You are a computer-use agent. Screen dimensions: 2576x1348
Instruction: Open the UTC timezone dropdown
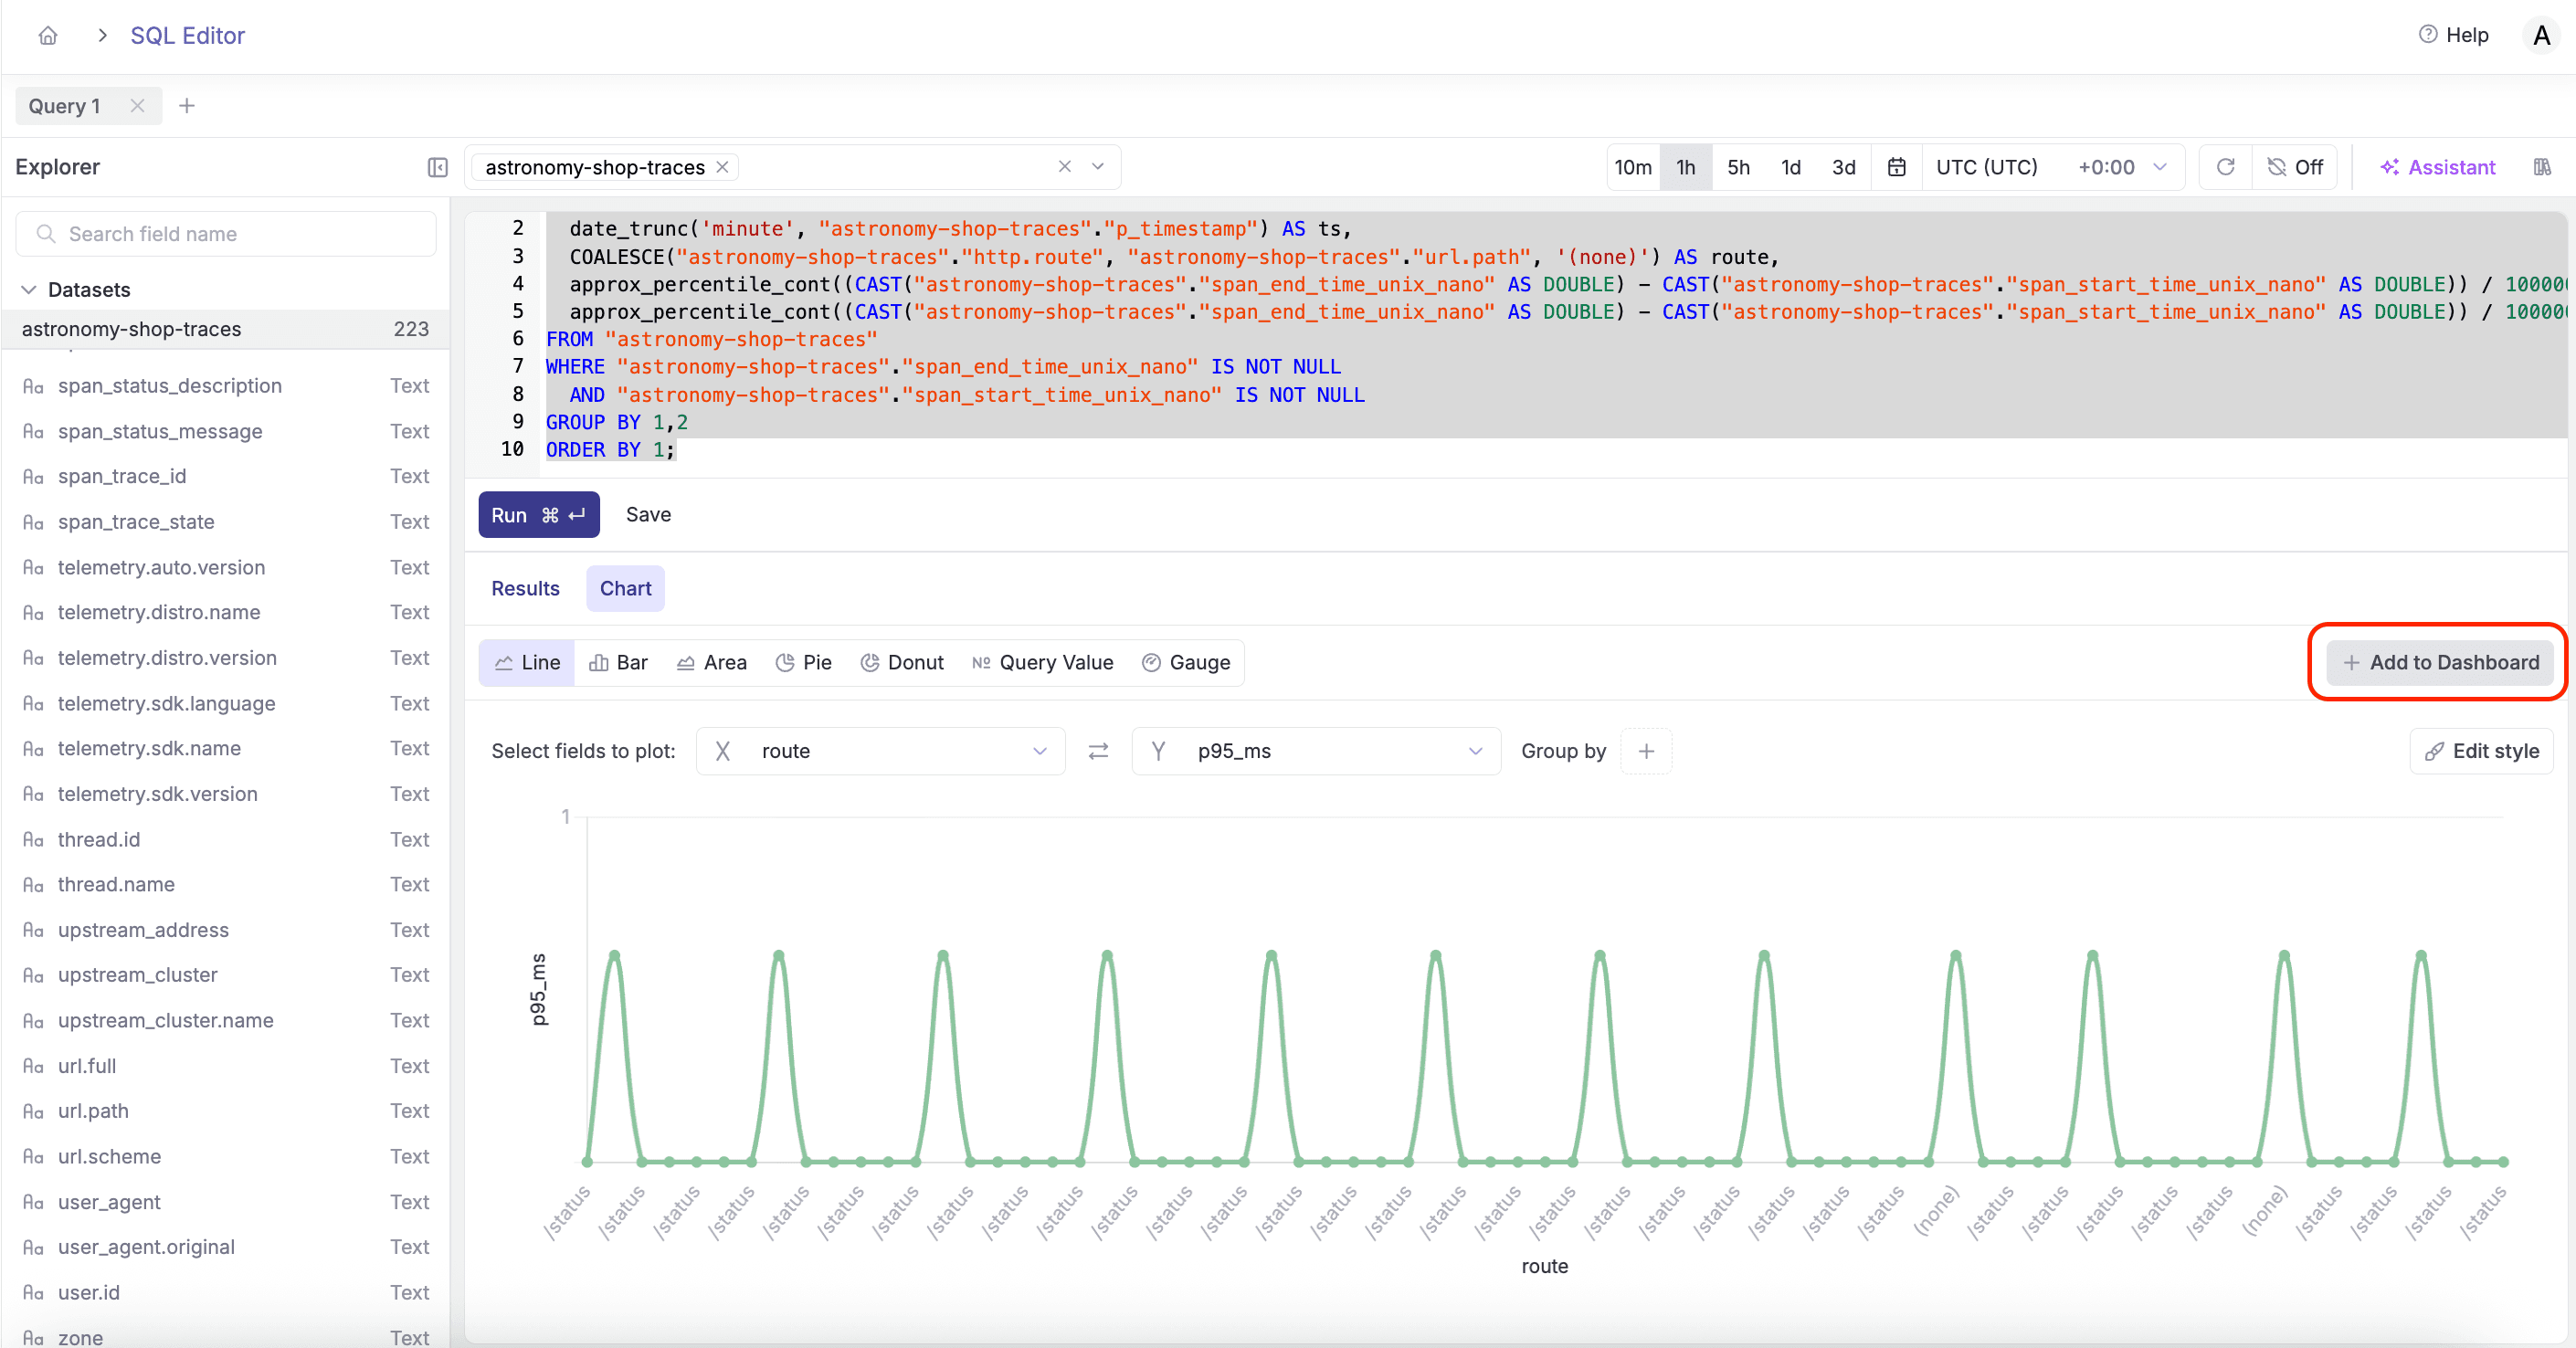coord(2052,167)
